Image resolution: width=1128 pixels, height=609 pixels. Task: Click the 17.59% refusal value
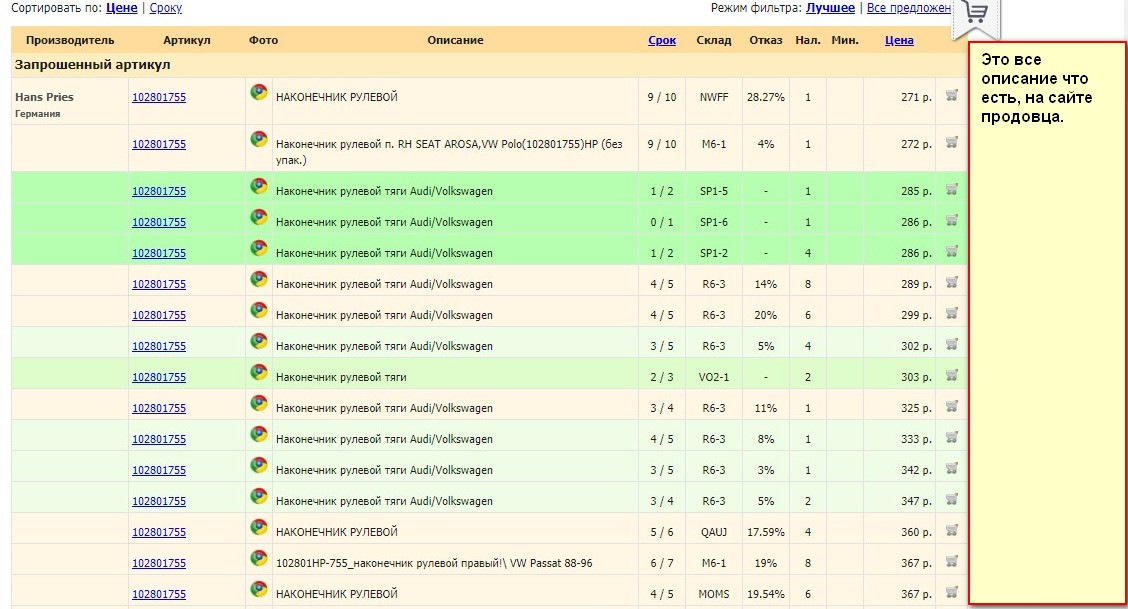point(765,532)
